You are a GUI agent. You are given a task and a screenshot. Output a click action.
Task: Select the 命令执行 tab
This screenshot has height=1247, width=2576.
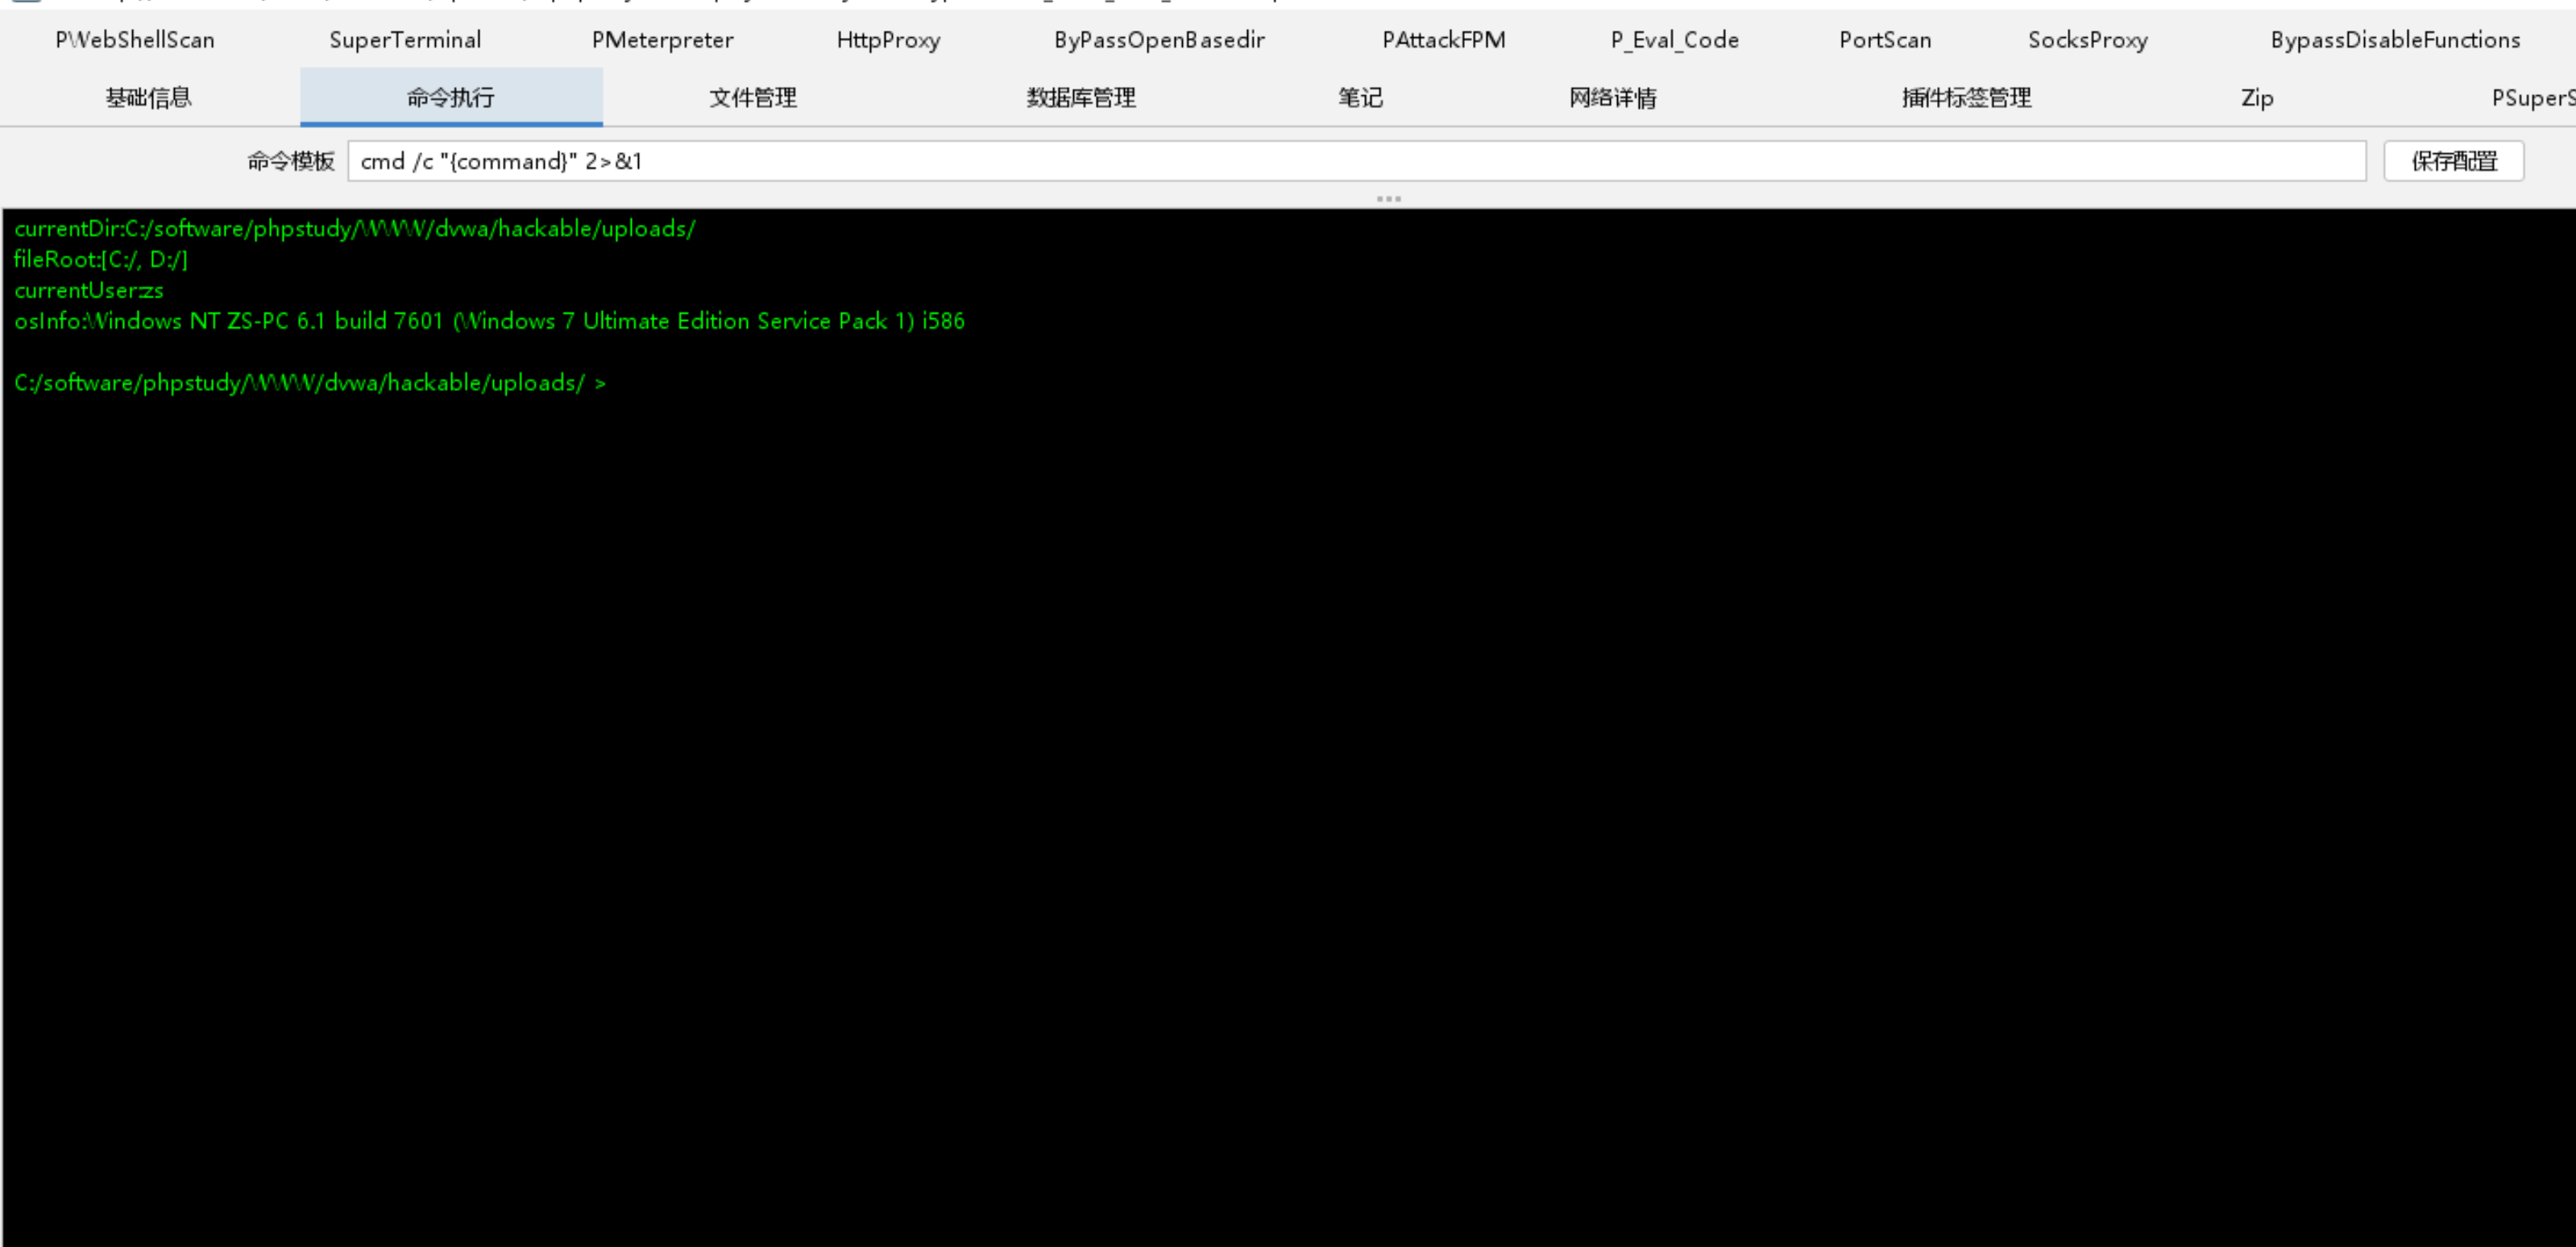tap(451, 97)
